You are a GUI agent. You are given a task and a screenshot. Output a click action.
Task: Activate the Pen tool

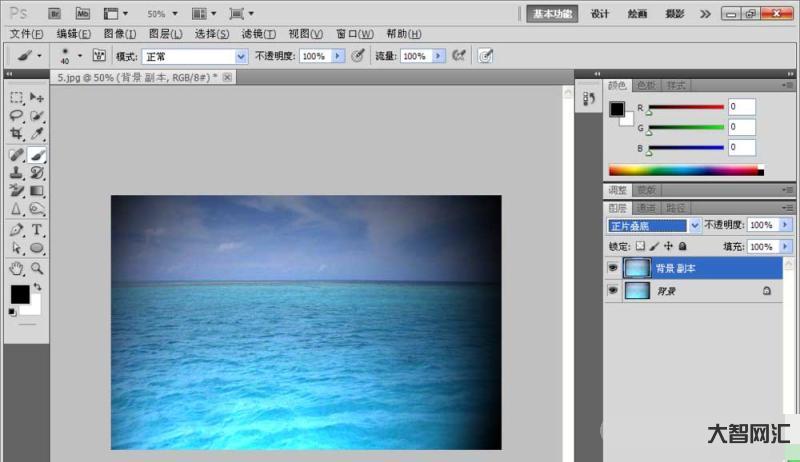coord(16,230)
